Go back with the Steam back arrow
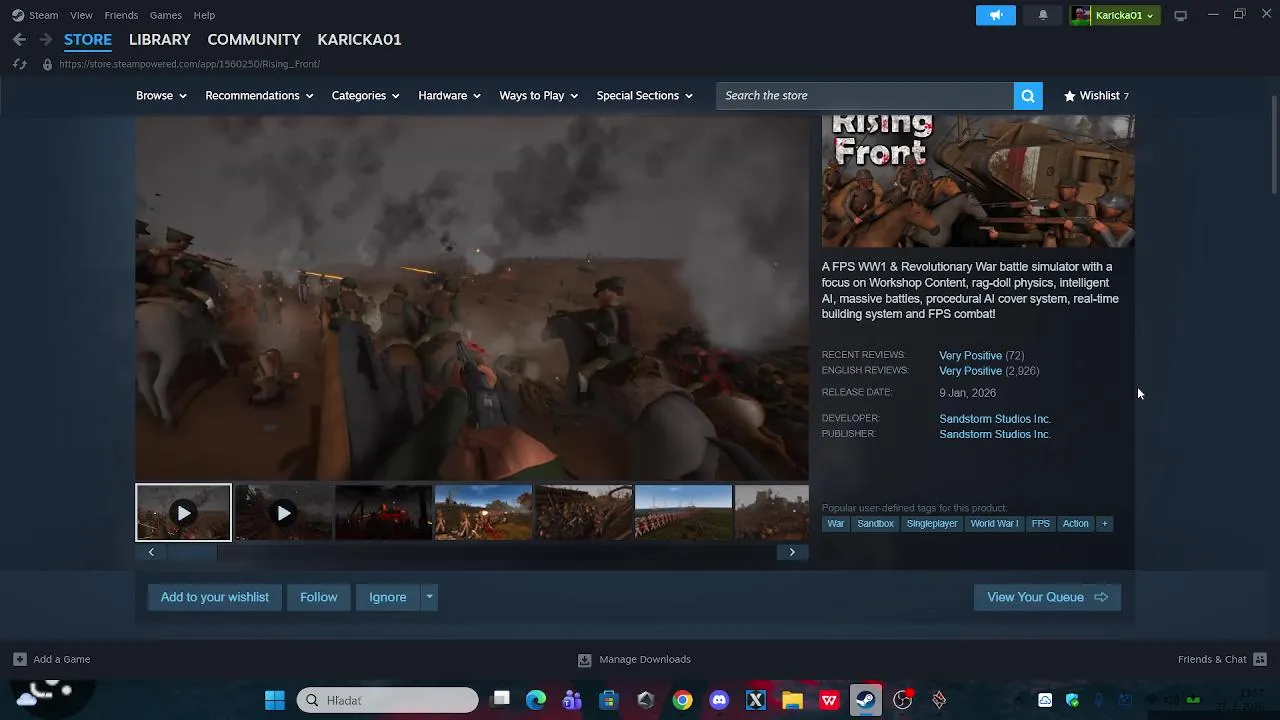The image size is (1280, 720). point(19,39)
